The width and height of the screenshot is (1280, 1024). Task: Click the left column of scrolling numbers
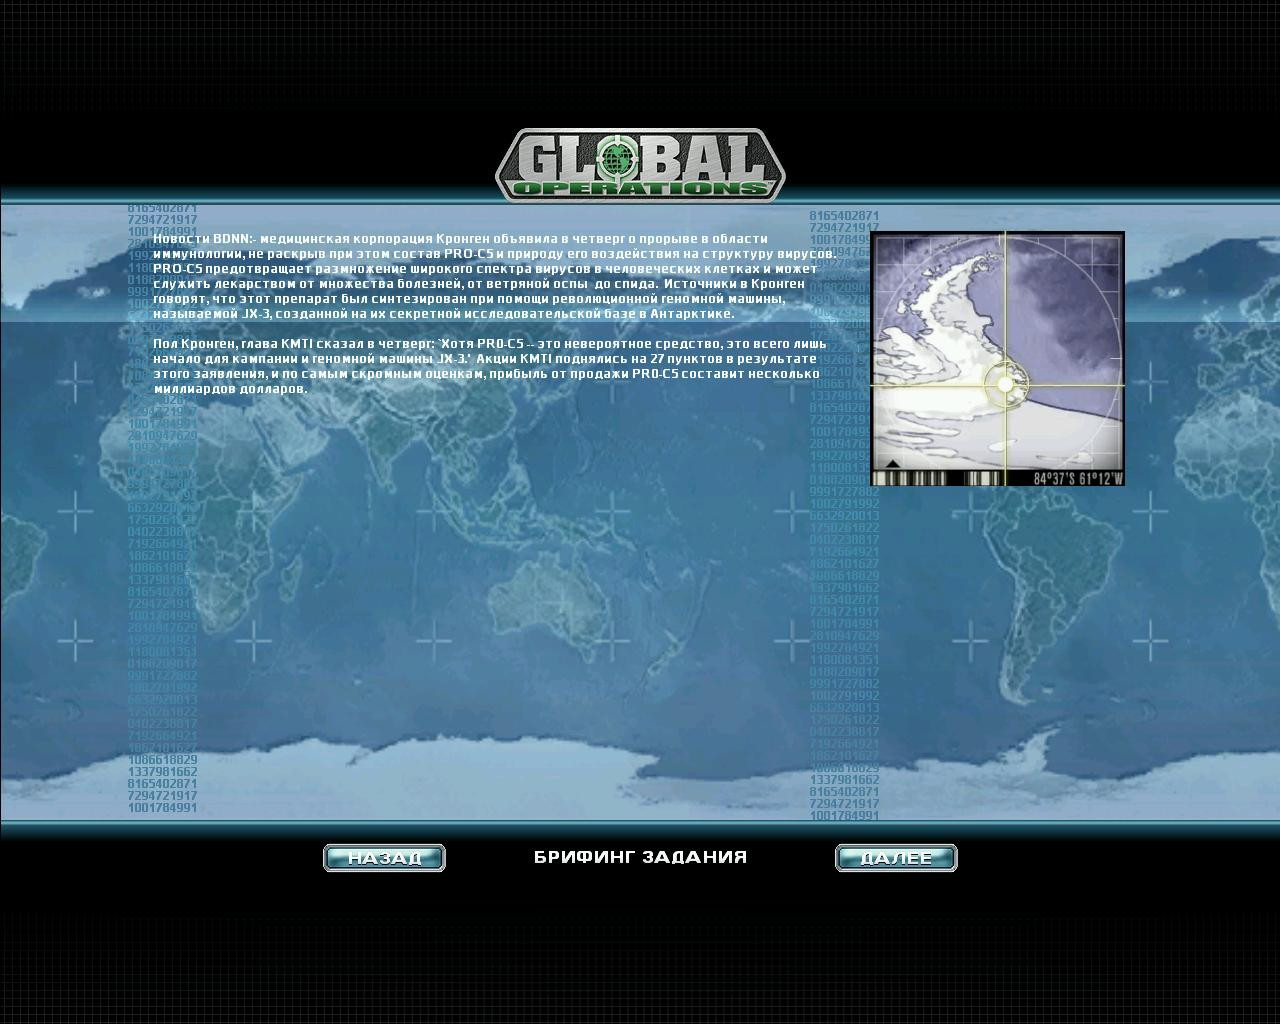162,508
